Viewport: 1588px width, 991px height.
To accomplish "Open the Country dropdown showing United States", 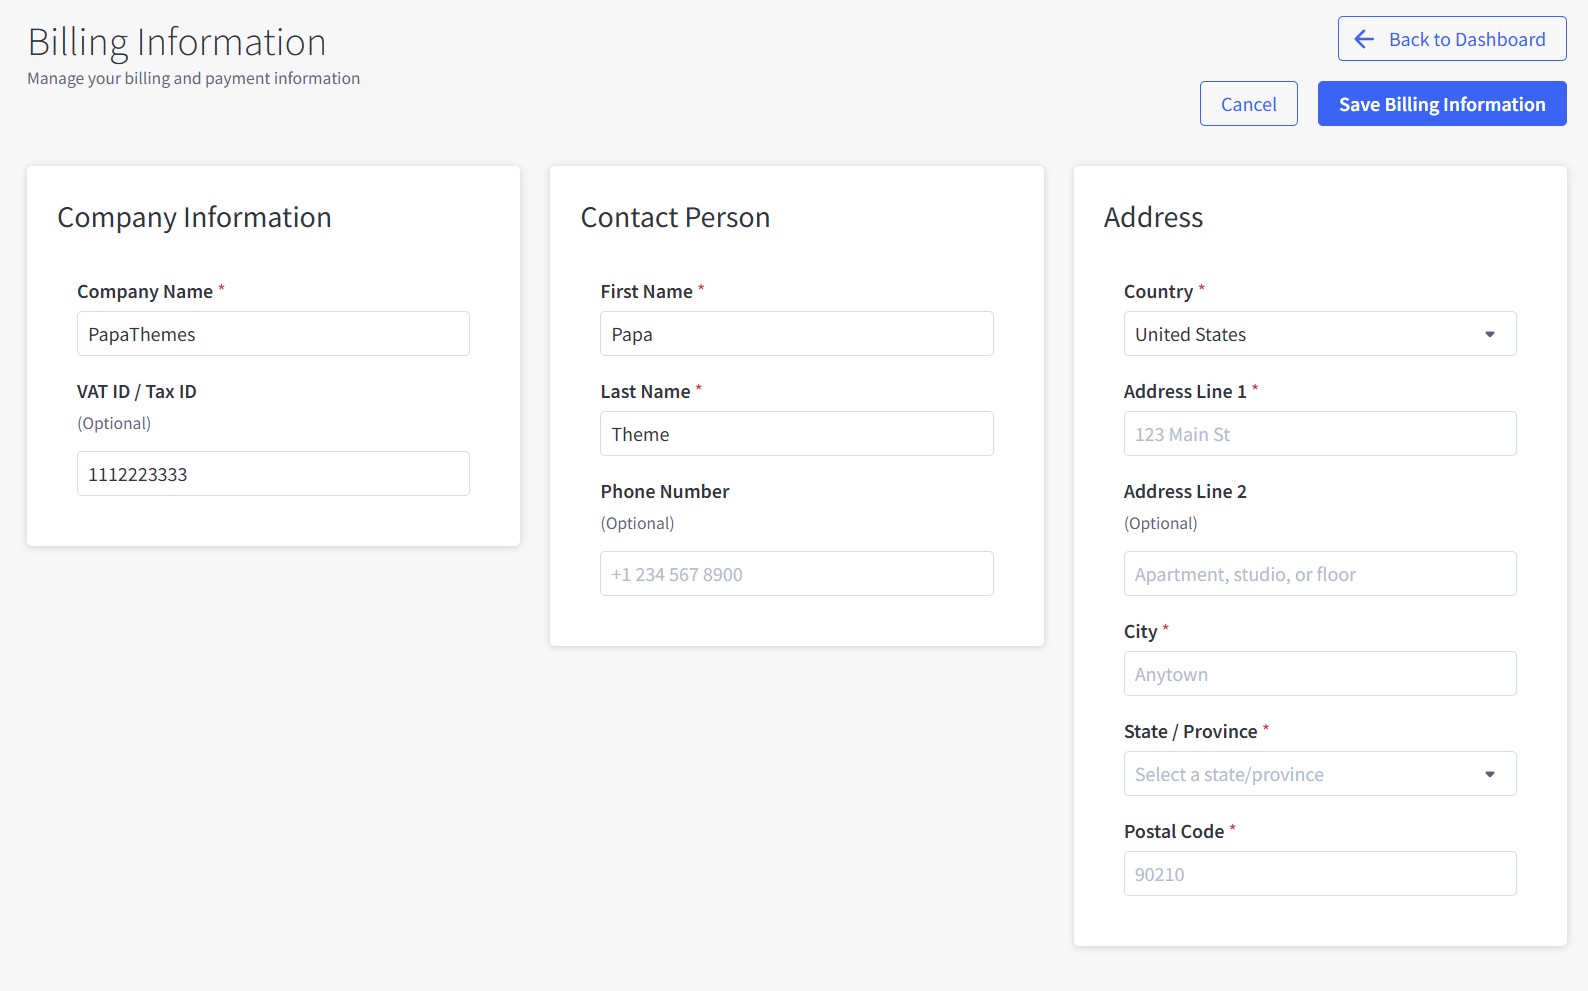I will 1320,334.
